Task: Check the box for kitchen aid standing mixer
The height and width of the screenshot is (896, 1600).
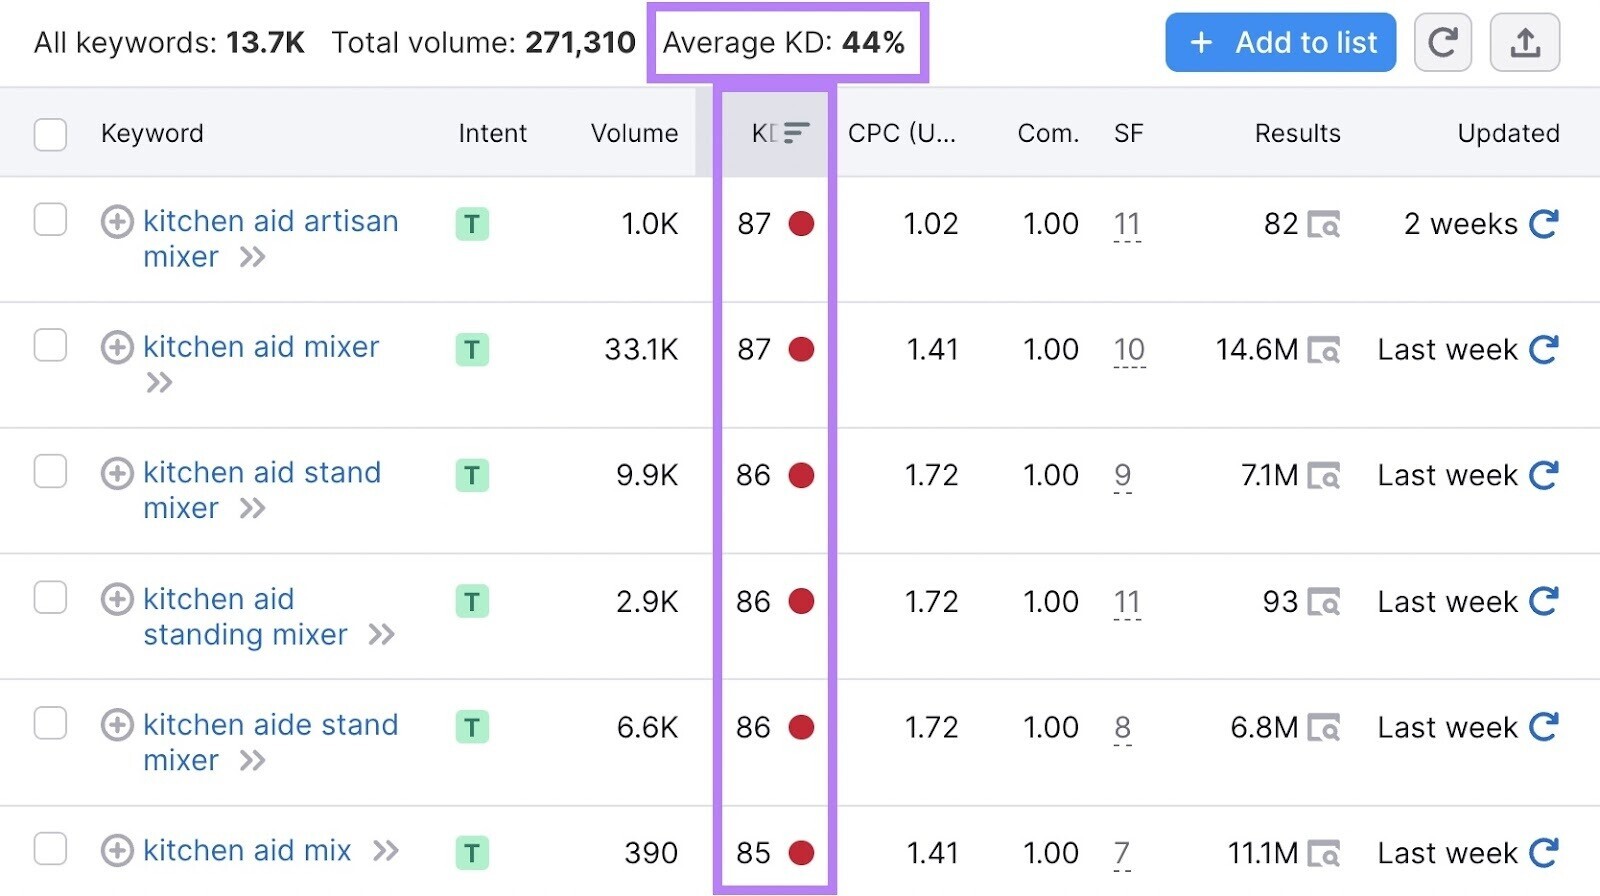Action: (x=50, y=598)
